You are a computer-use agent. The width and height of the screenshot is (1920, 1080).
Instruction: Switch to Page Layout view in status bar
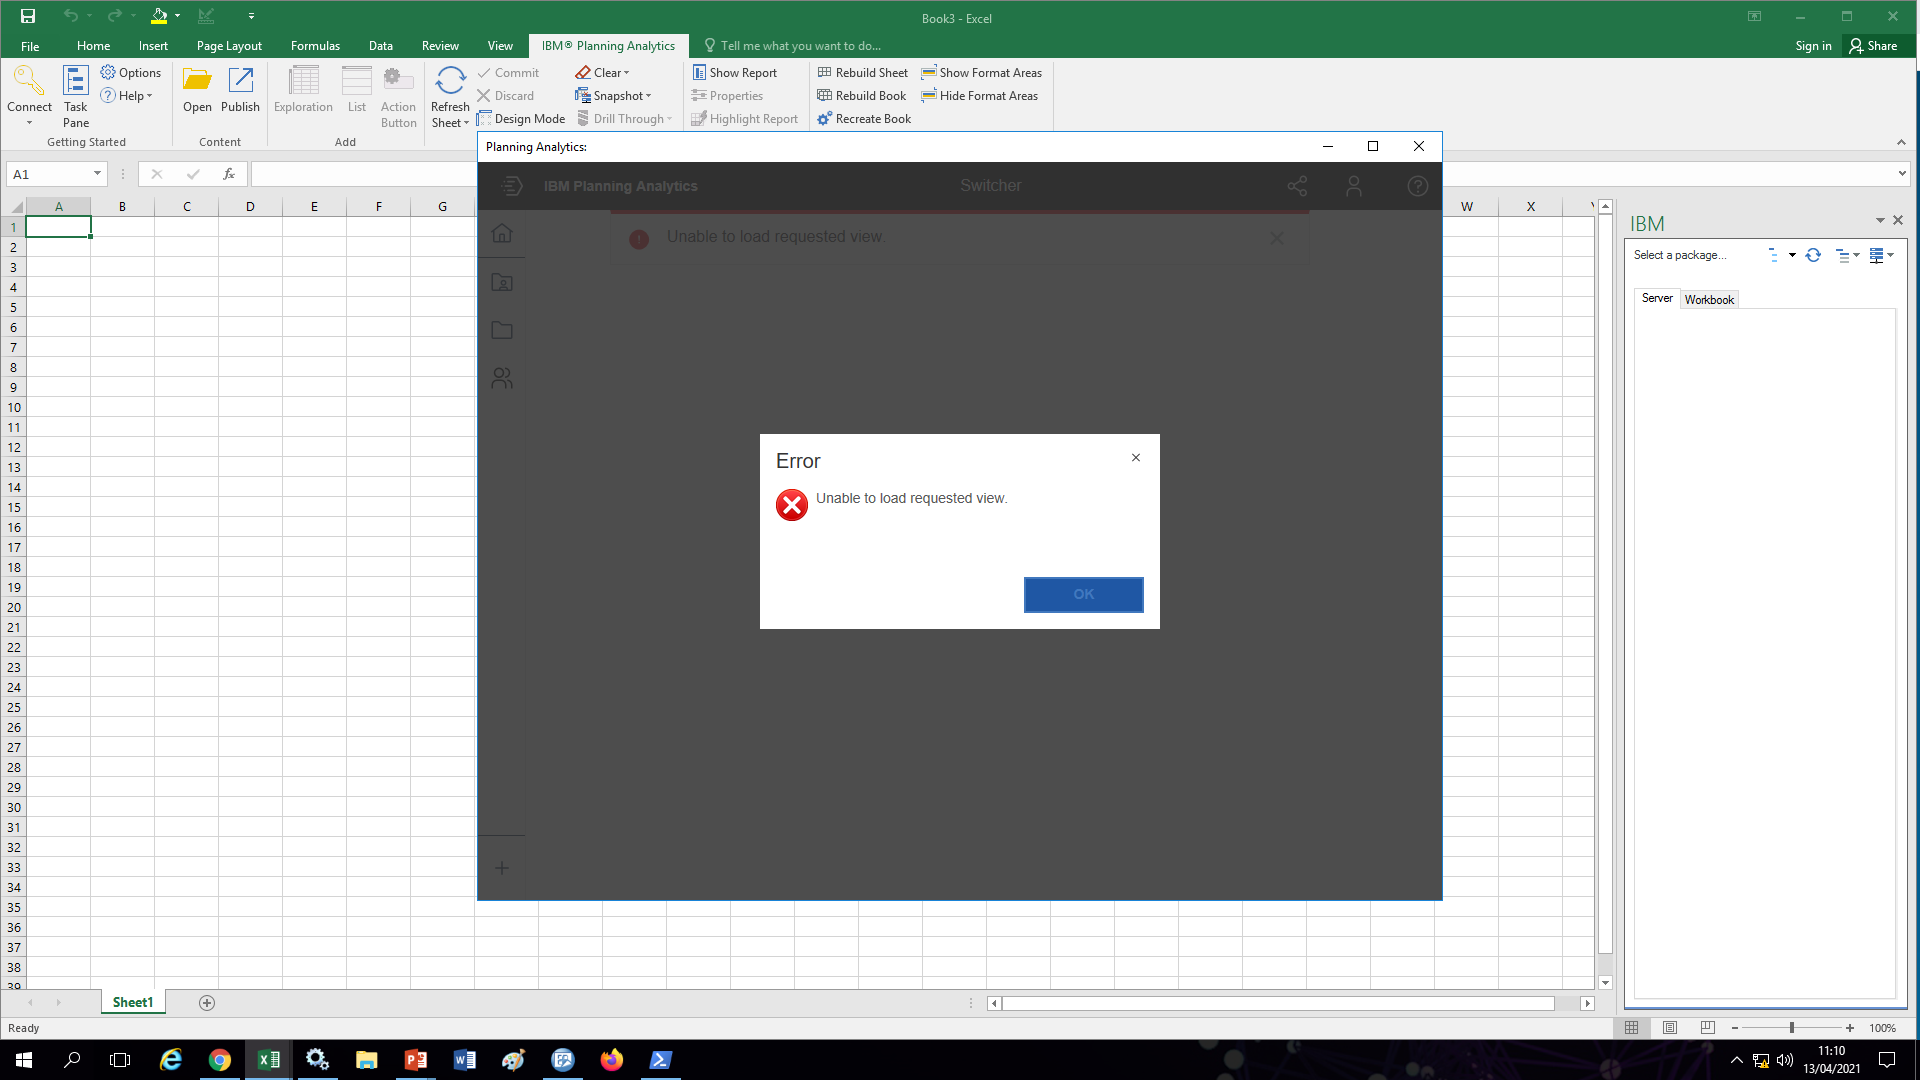1669,1028
